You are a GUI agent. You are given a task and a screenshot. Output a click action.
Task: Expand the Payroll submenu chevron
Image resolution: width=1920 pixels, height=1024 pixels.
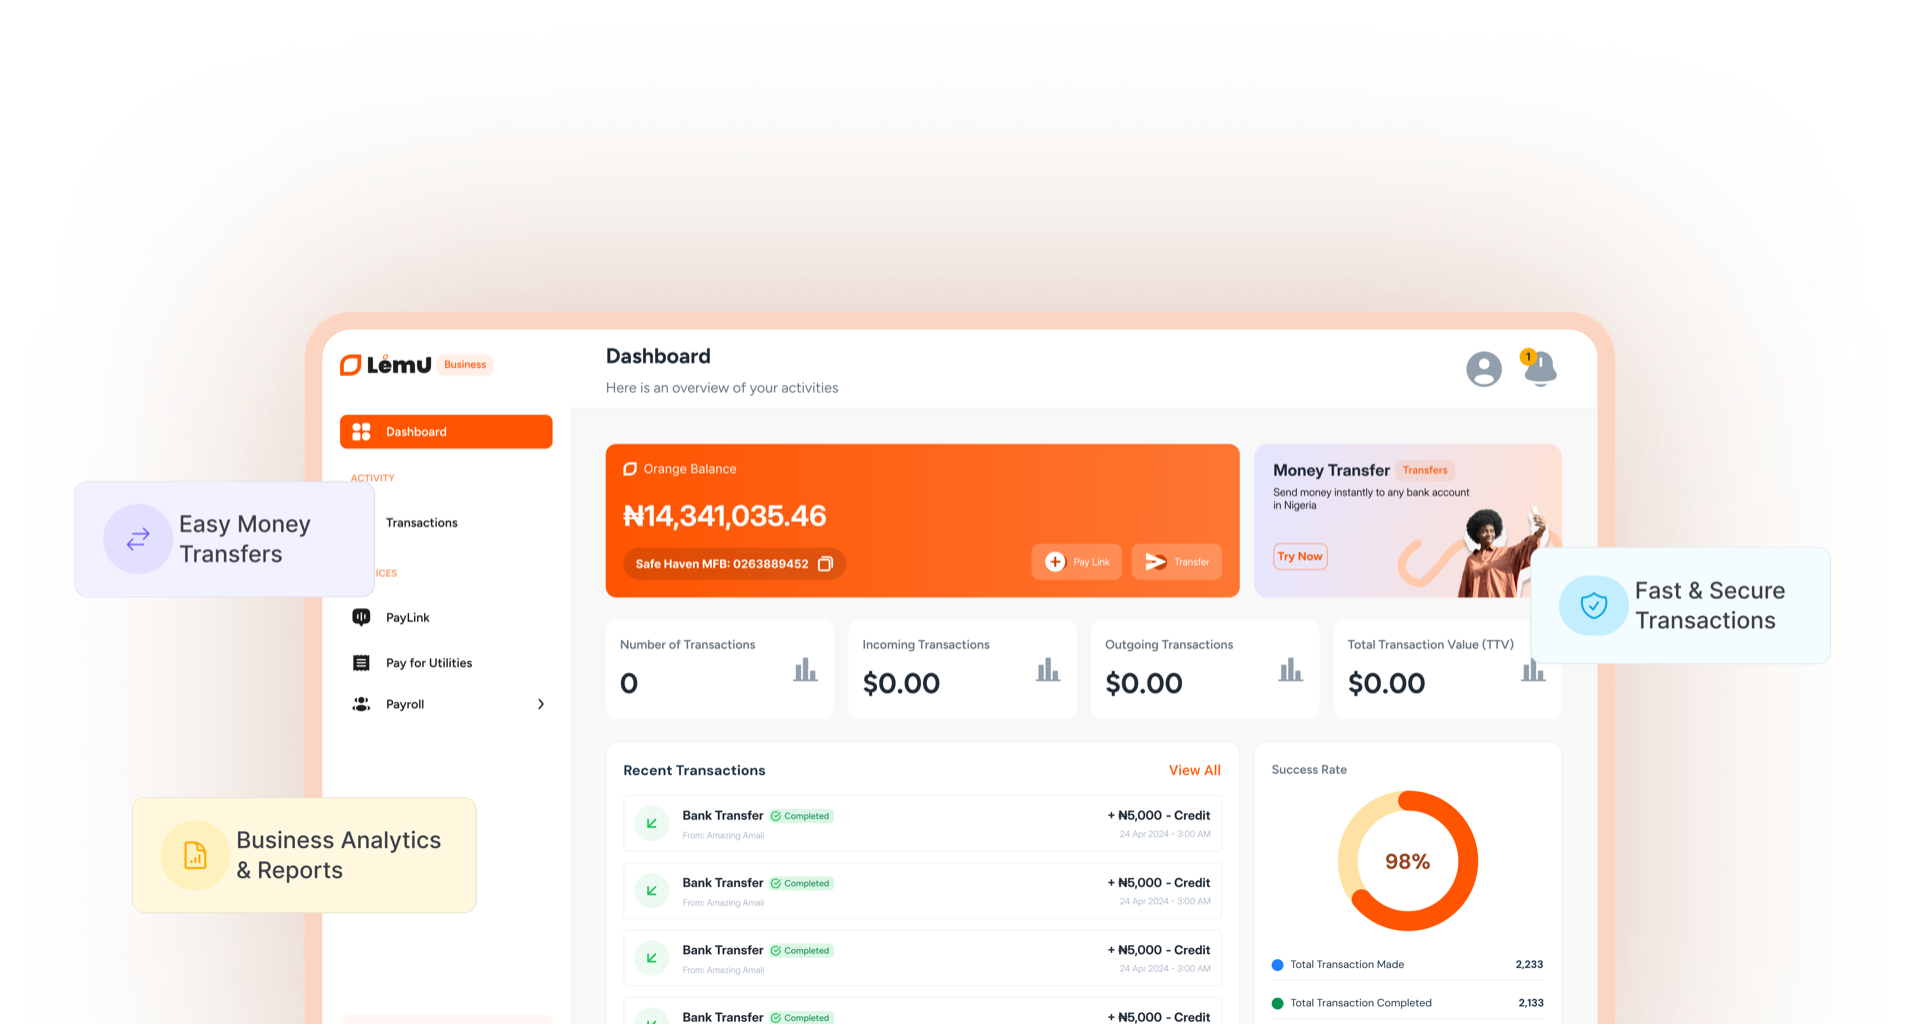[541, 704]
